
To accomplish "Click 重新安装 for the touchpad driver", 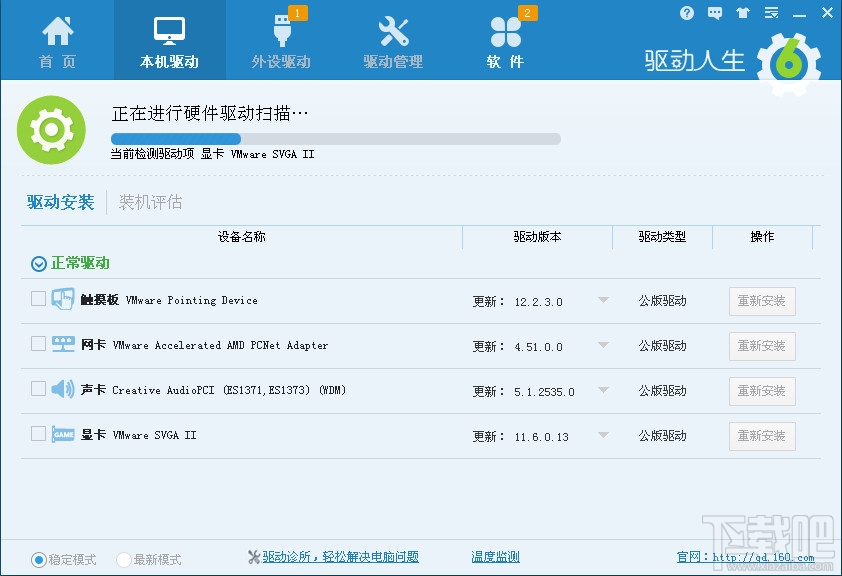I will [762, 301].
